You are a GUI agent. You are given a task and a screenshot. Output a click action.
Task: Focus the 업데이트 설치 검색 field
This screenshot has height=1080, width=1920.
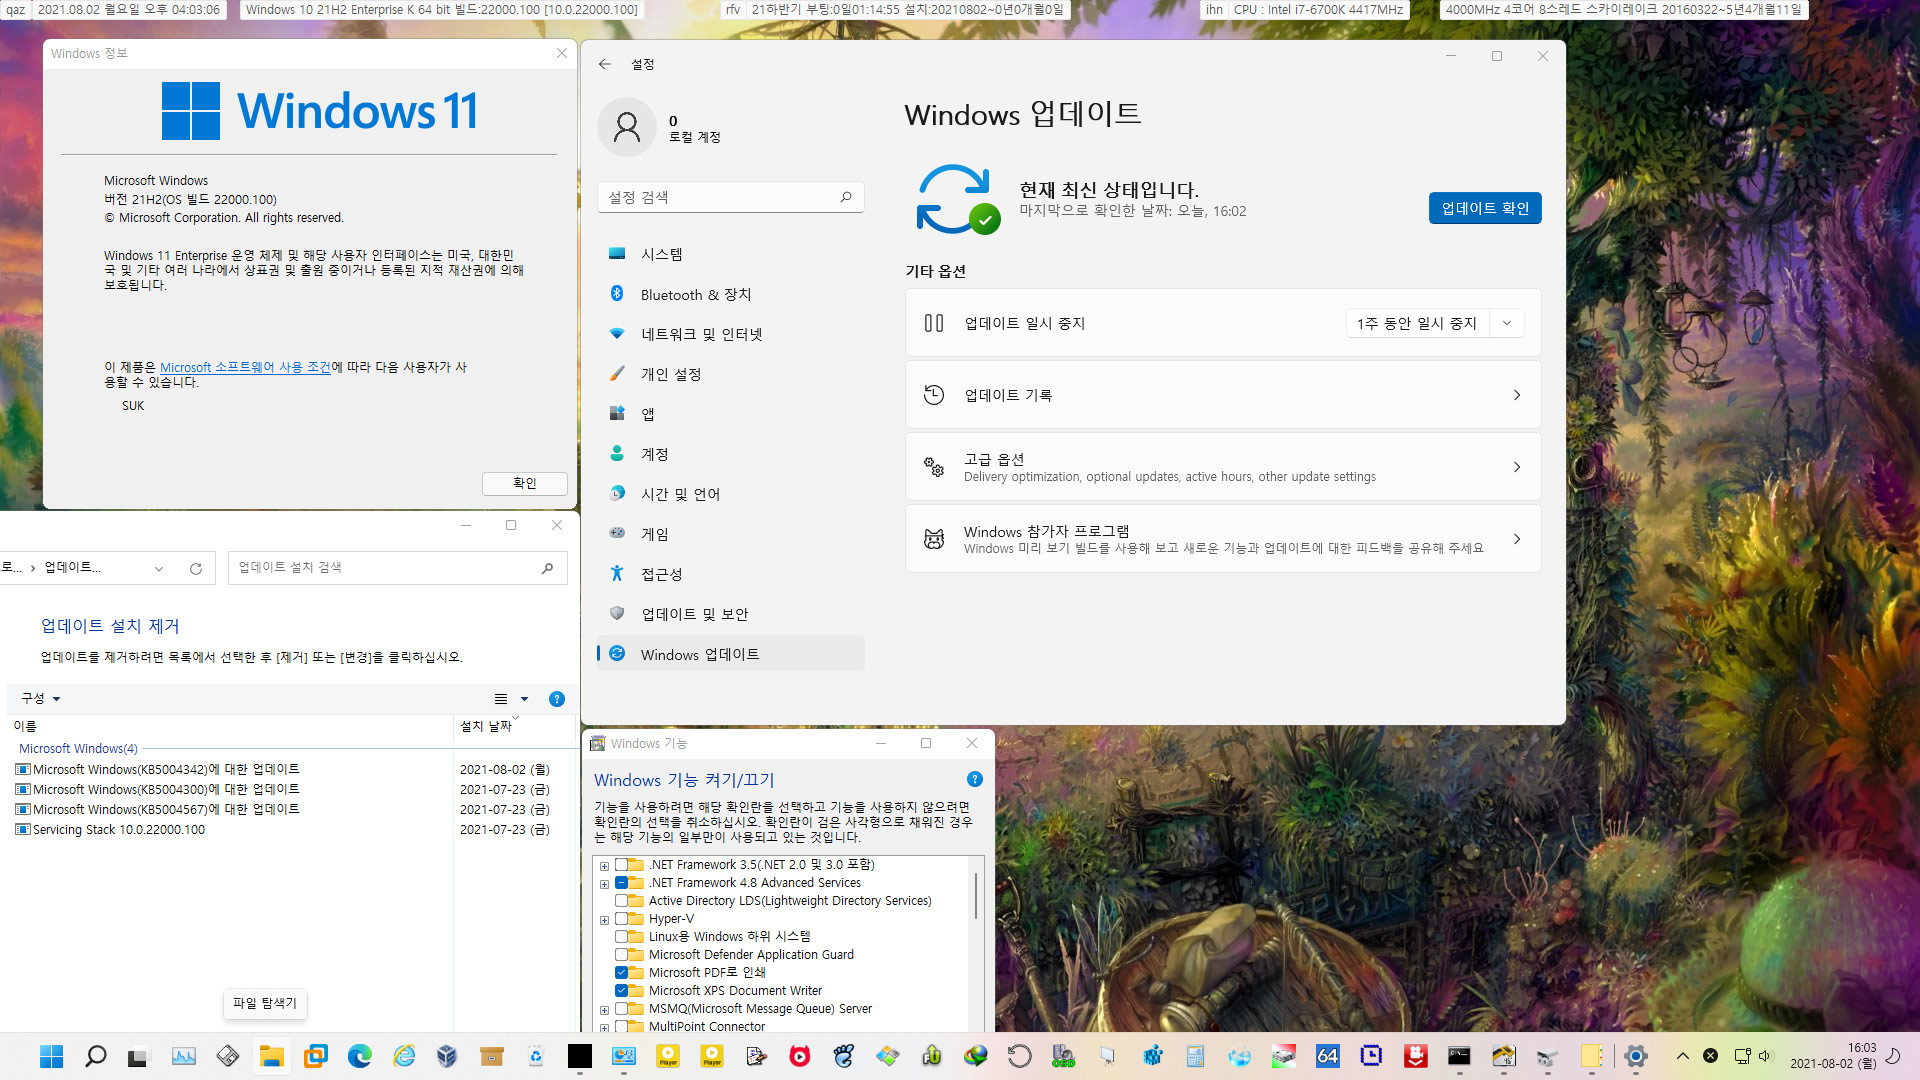tap(397, 568)
